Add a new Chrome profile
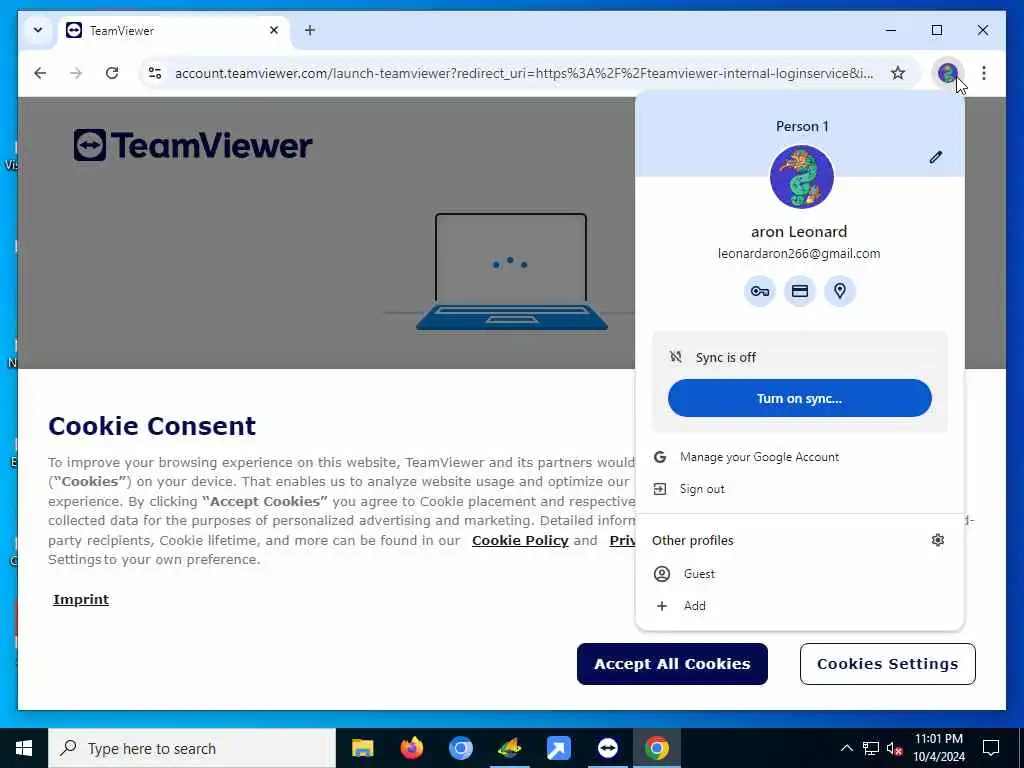The height and width of the screenshot is (768, 1024). tap(799, 606)
